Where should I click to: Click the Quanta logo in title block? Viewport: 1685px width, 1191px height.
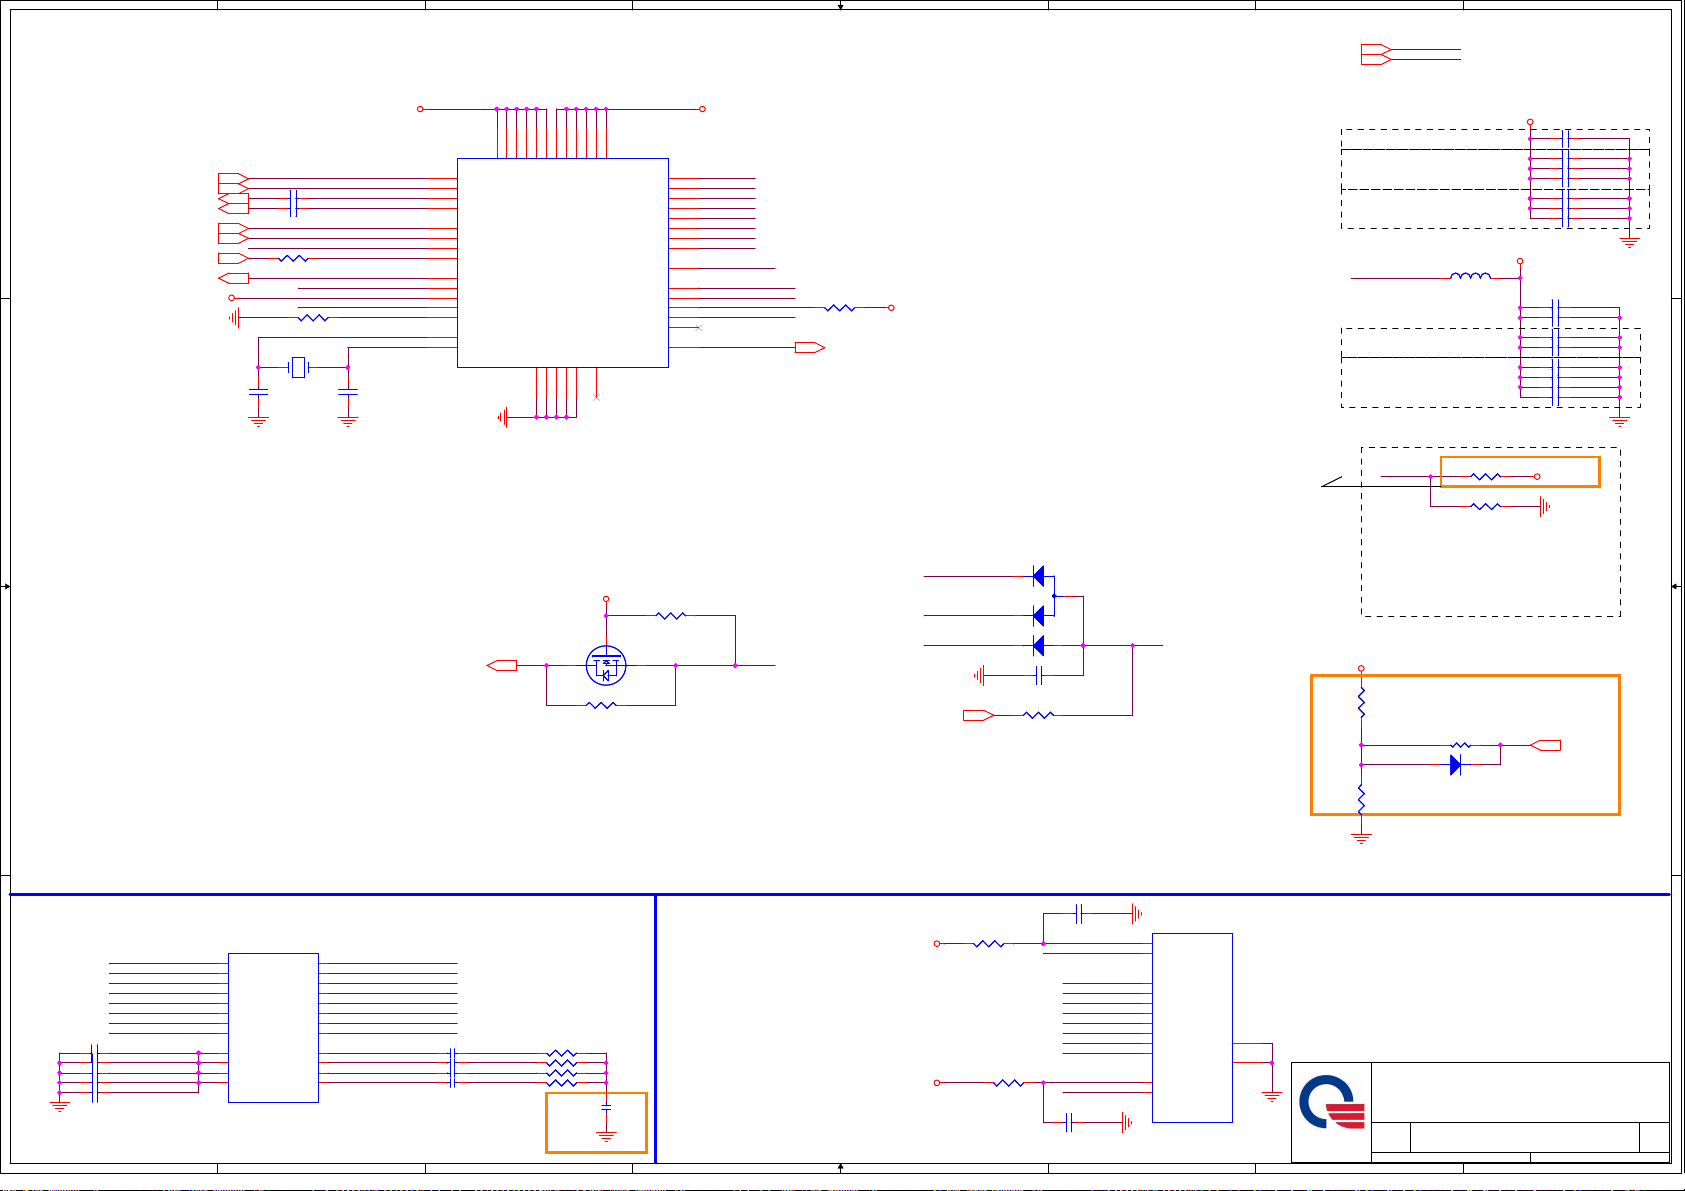click(x=1331, y=1102)
